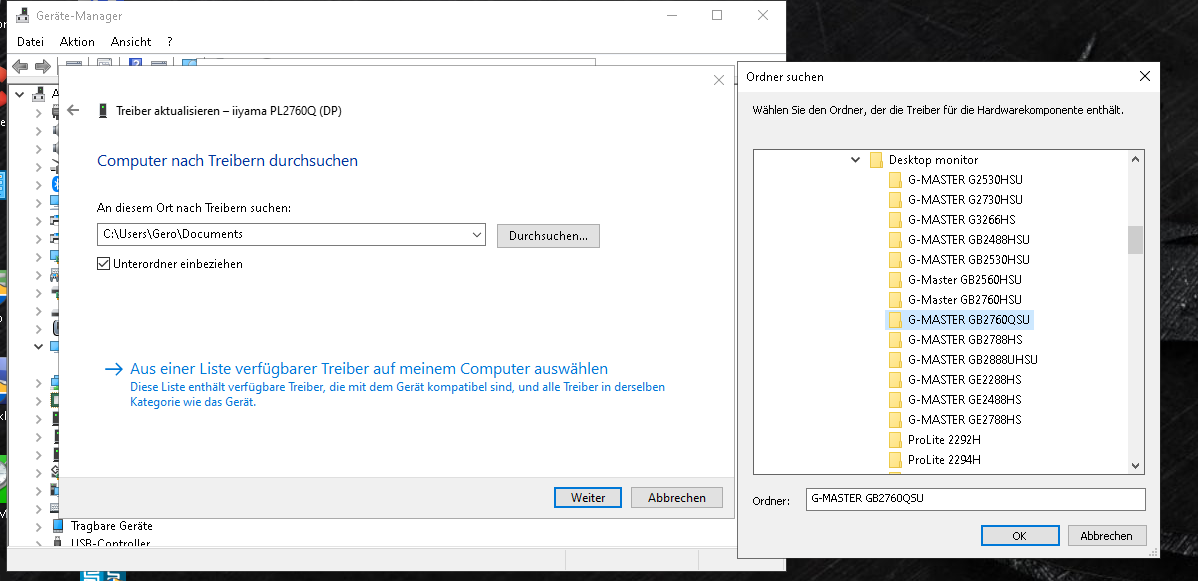
Task: Open the Aktion menu
Action: click(77, 41)
